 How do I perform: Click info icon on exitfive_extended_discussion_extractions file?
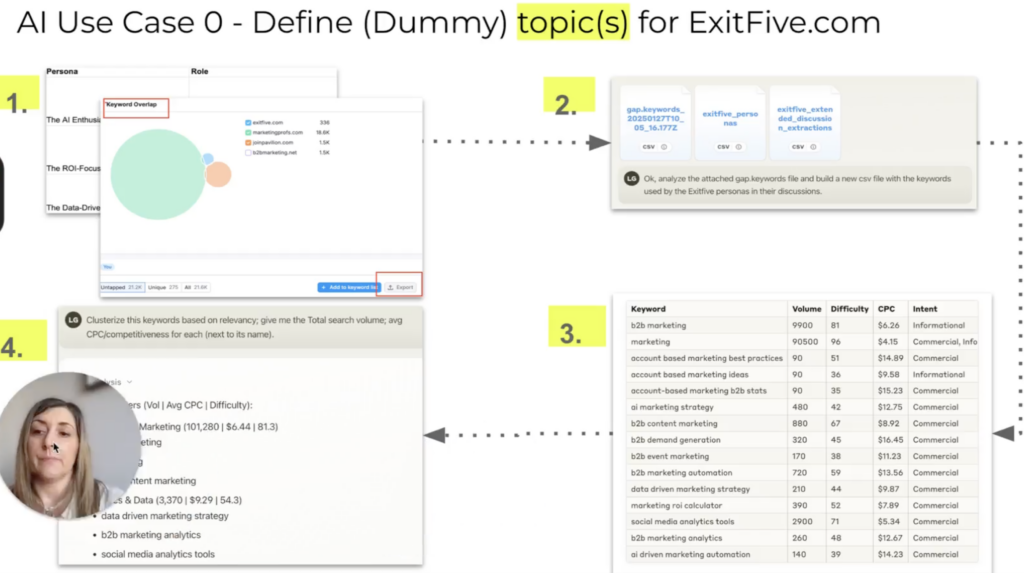pyautogui.click(x=813, y=147)
